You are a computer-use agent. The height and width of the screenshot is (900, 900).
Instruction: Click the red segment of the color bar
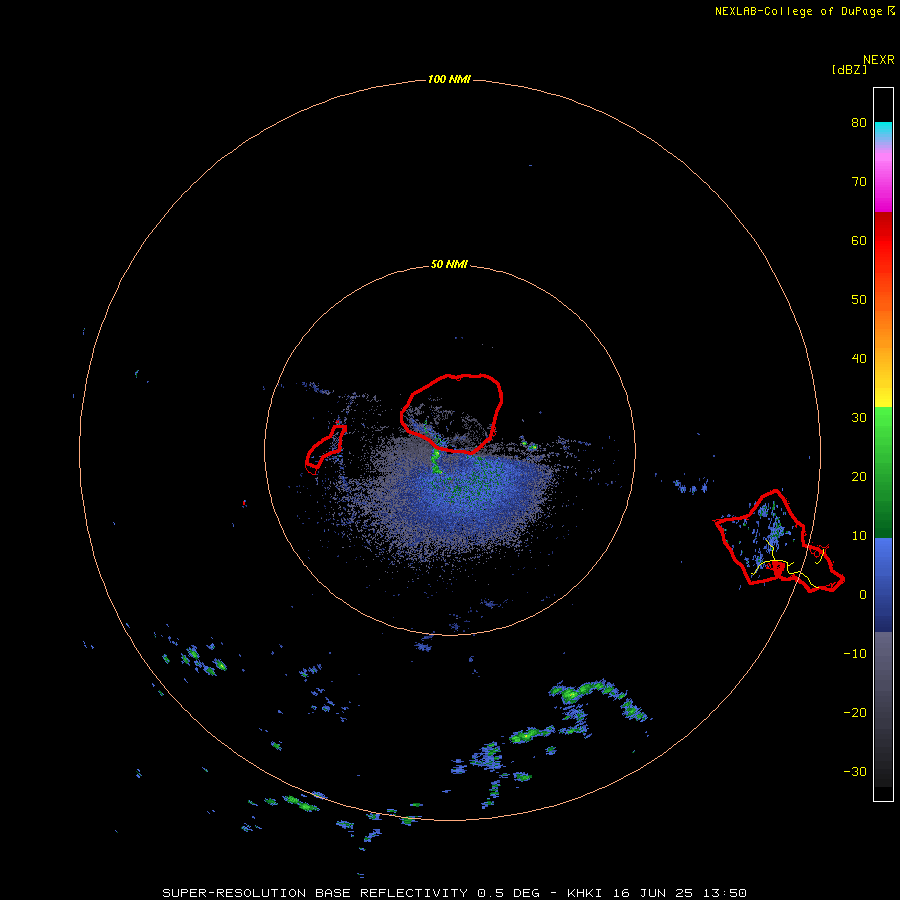[x=883, y=241]
